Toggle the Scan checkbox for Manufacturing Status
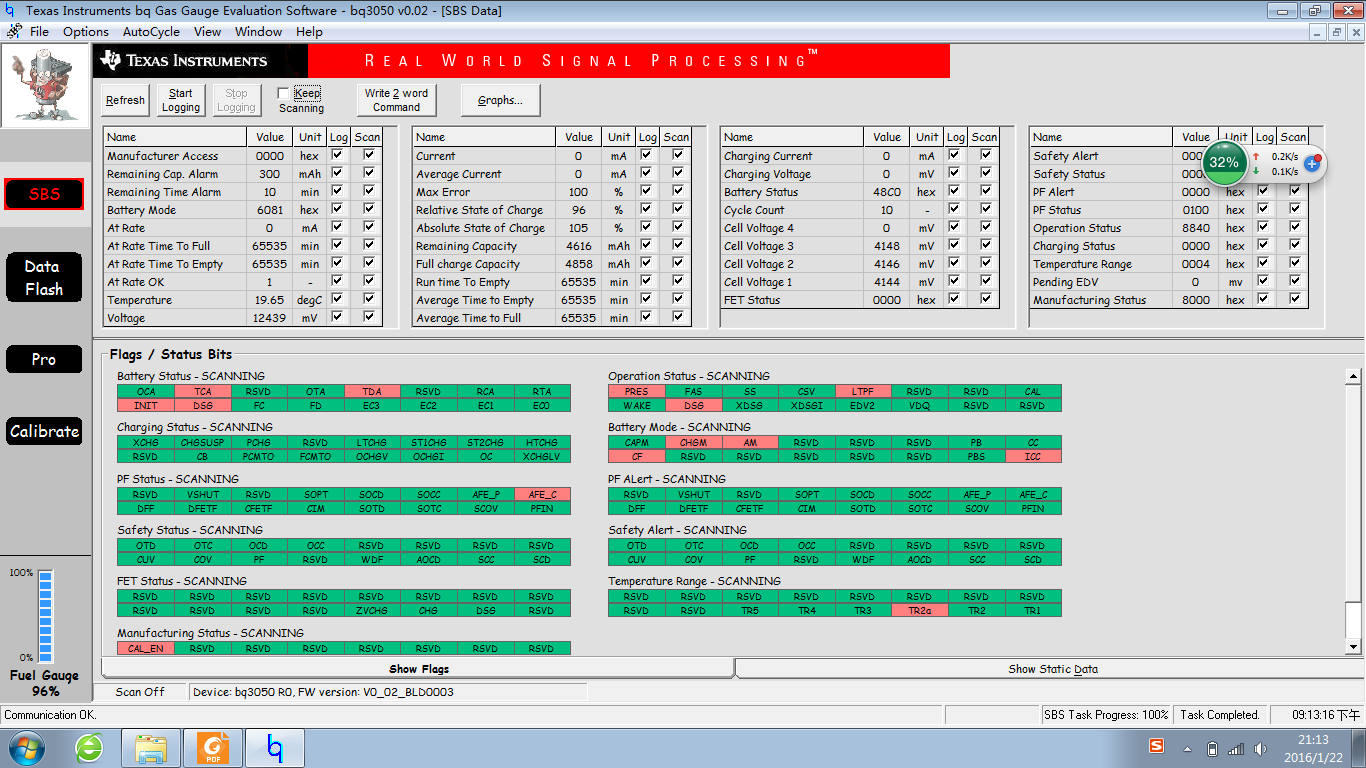Viewport: 1366px width, 768px height. coord(1295,300)
